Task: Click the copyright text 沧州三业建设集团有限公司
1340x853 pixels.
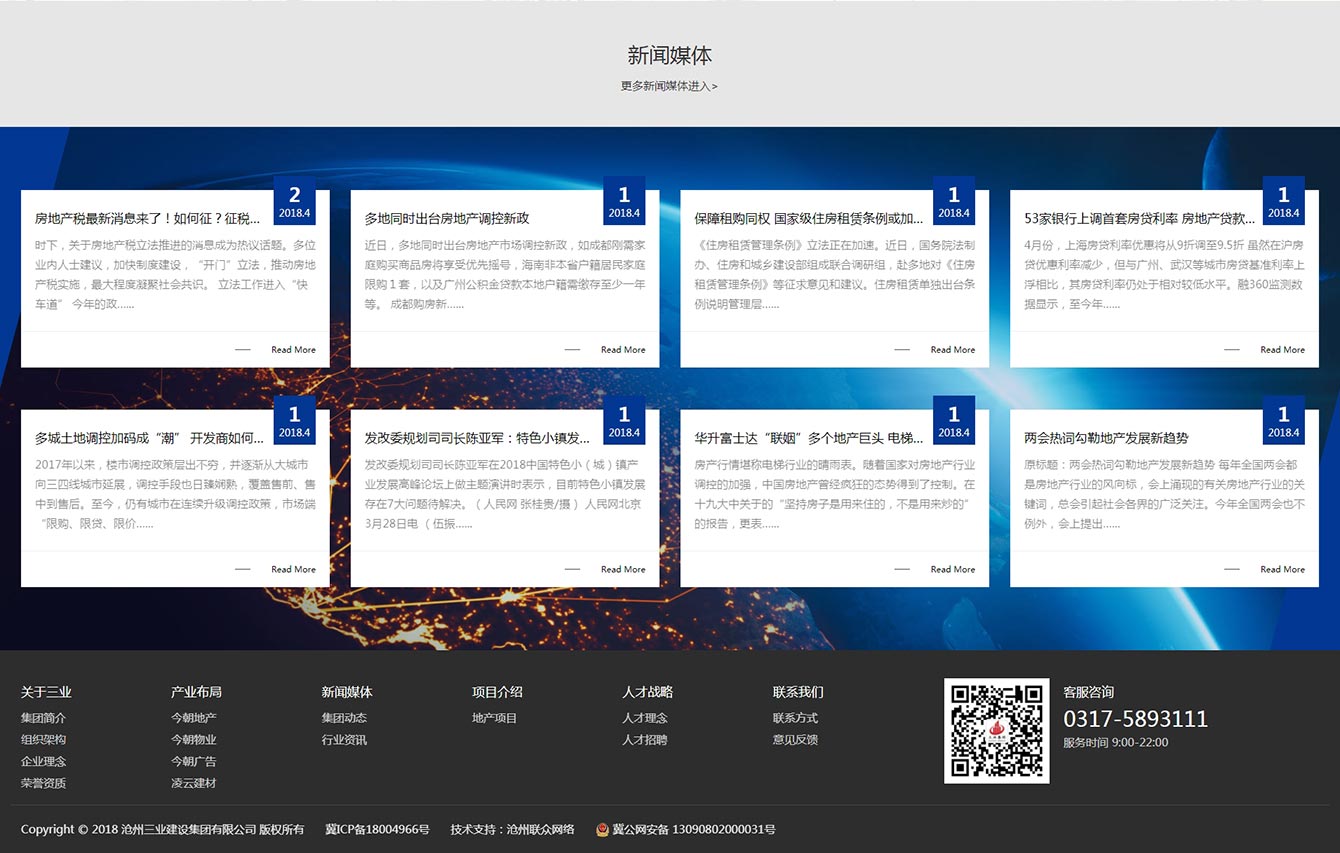Action: pos(188,830)
